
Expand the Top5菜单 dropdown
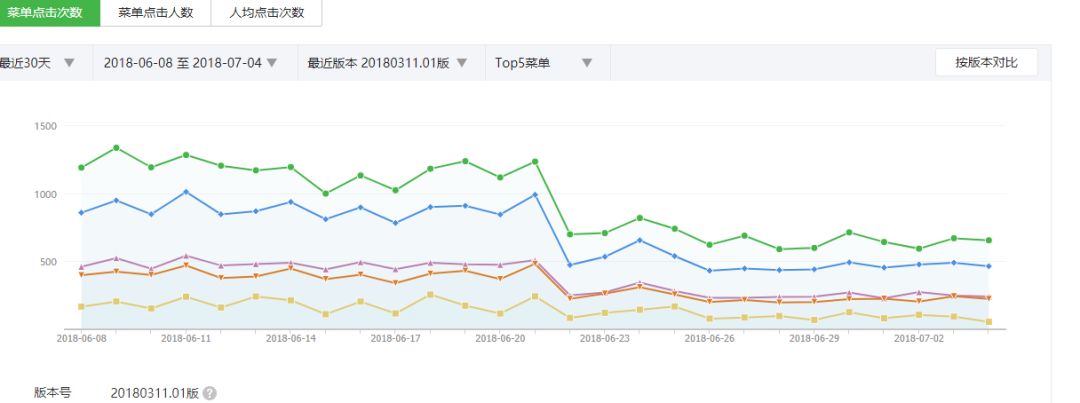543,63
